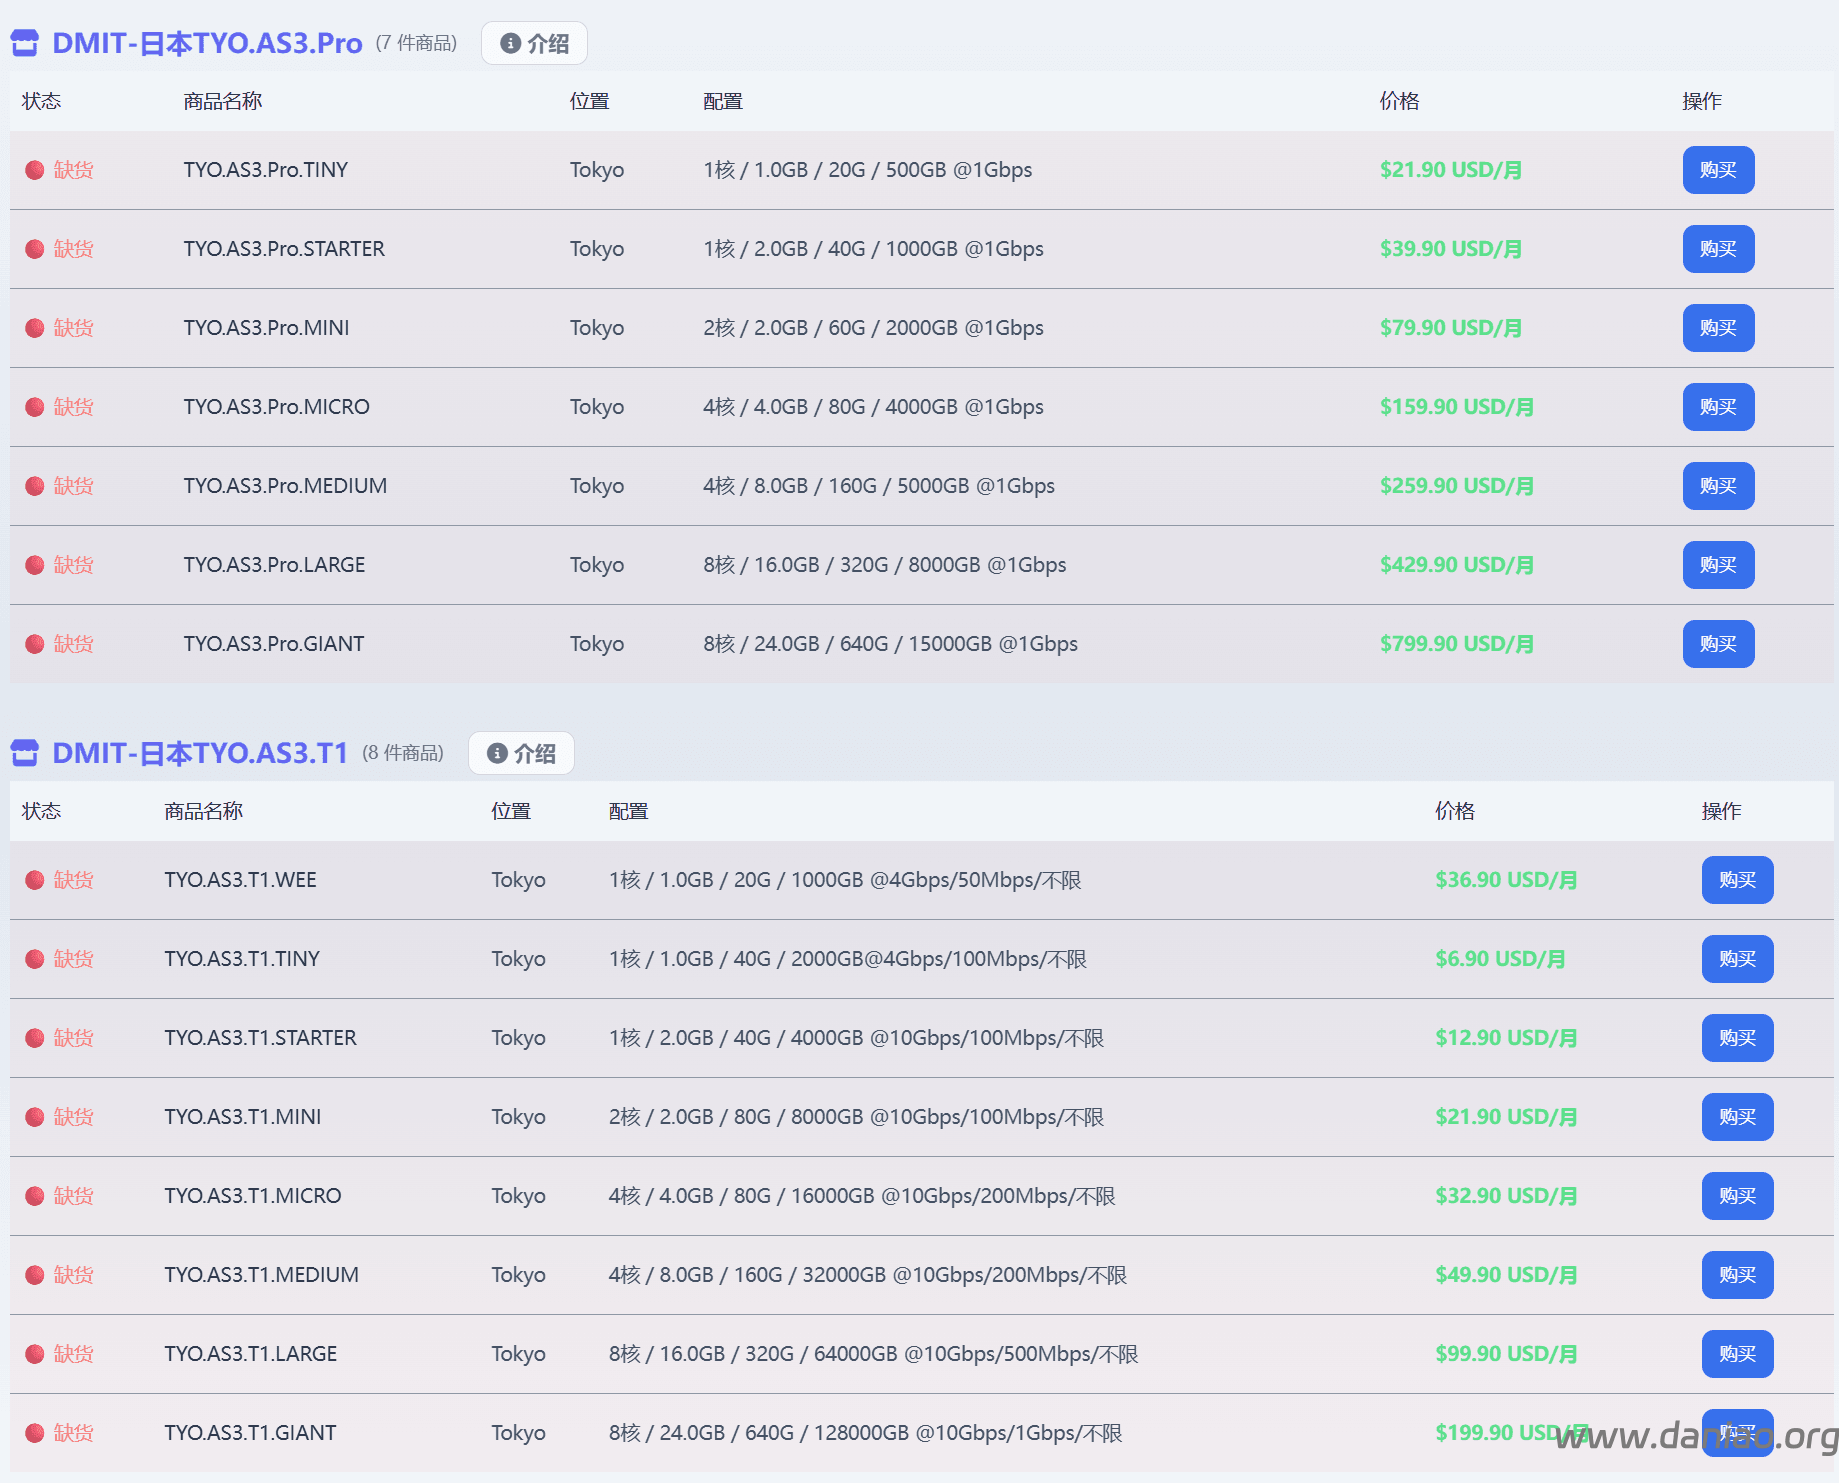Click red status dot for TYO.AS3.T1.WEE
Viewport: 1839px width, 1483px height.
(35, 880)
